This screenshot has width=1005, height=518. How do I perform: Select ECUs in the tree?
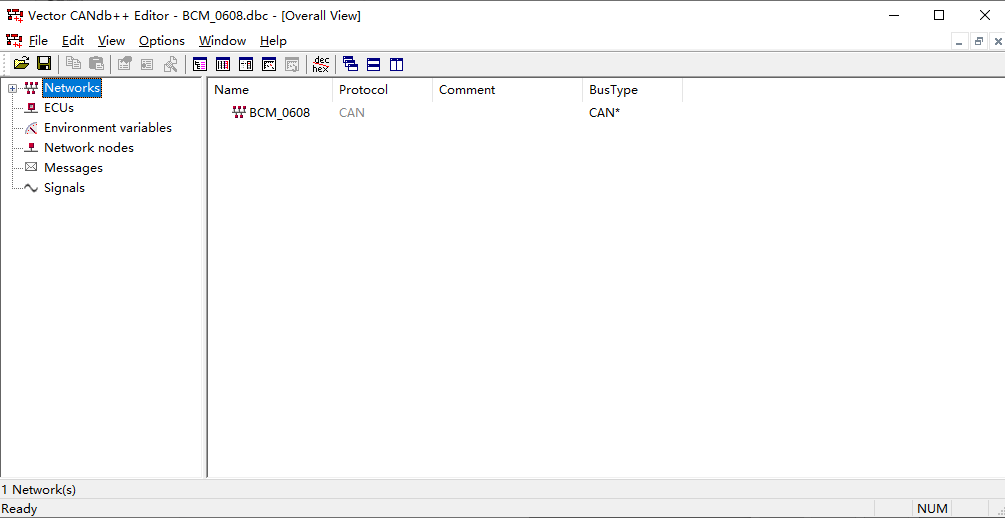pyautogui.click(x=59, y=108)
